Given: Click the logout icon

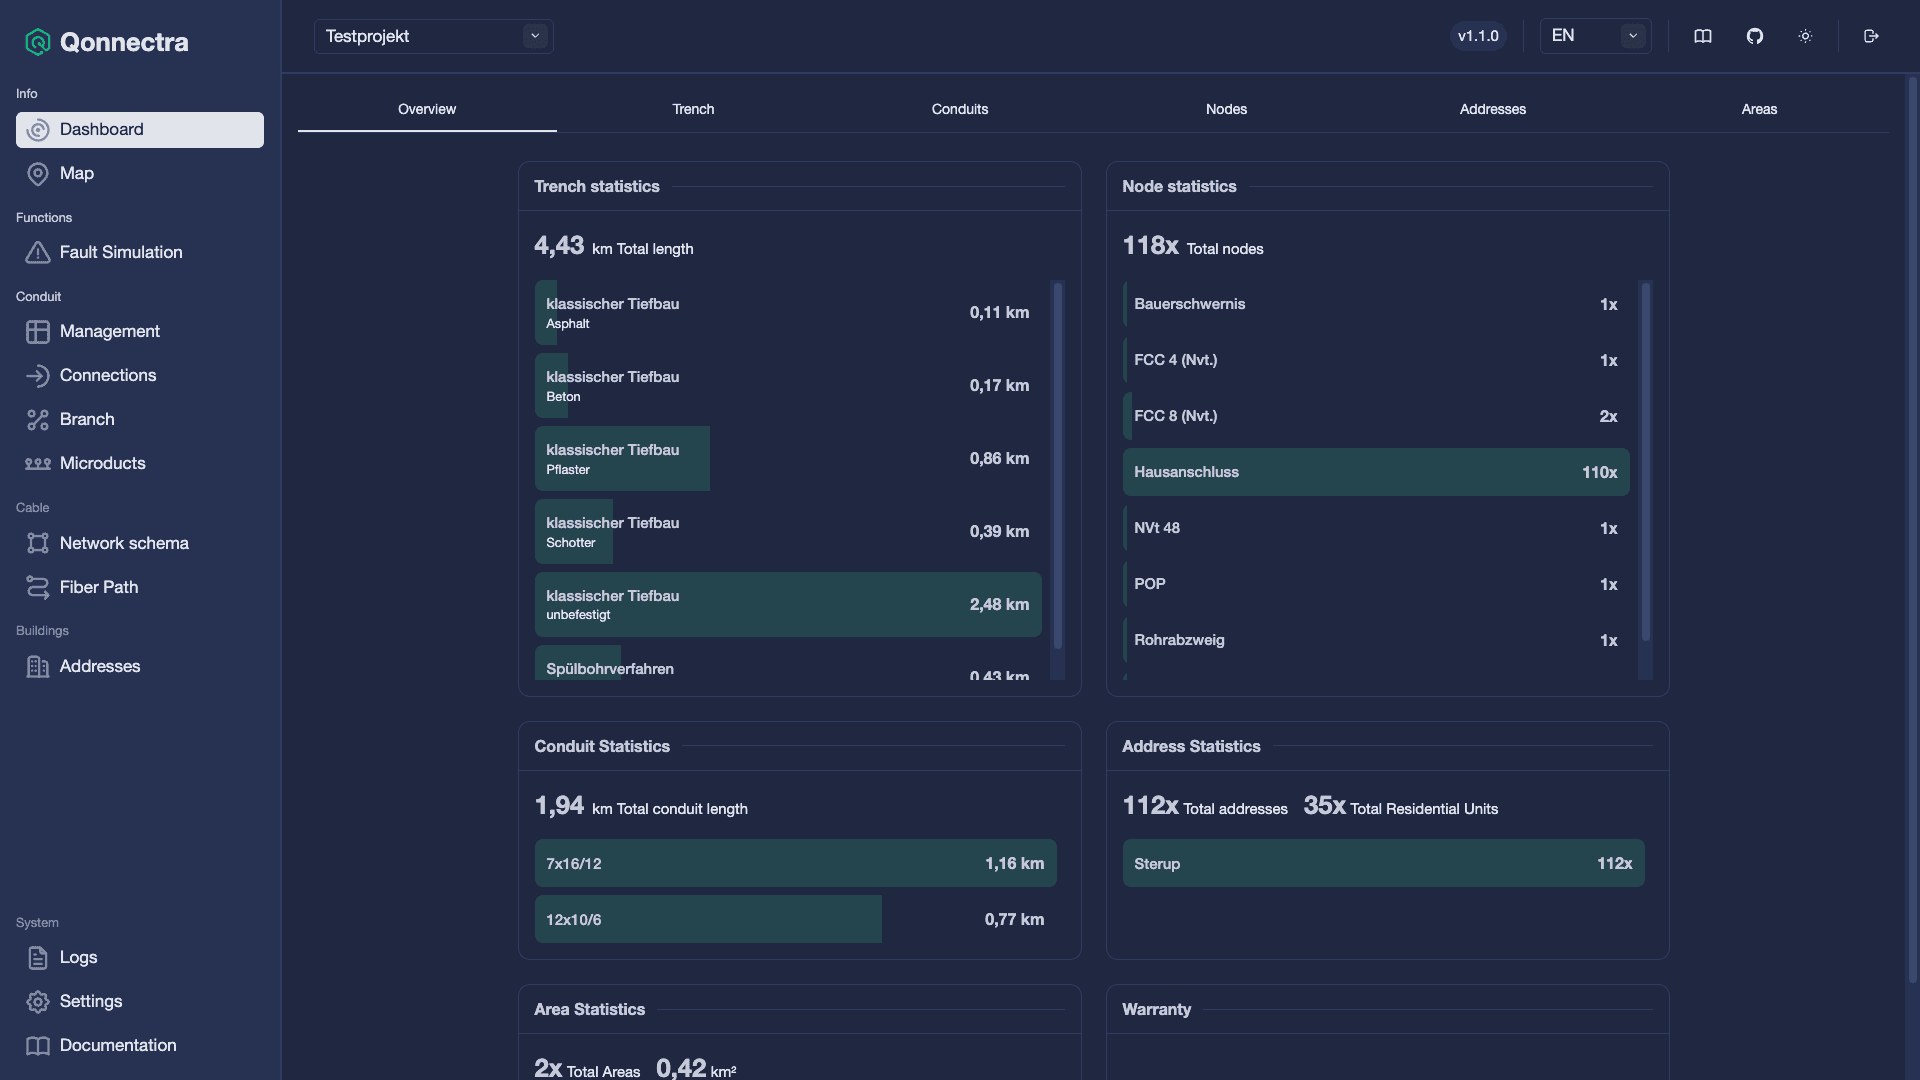Looking at the screenshot, I should coord(1871,36).
